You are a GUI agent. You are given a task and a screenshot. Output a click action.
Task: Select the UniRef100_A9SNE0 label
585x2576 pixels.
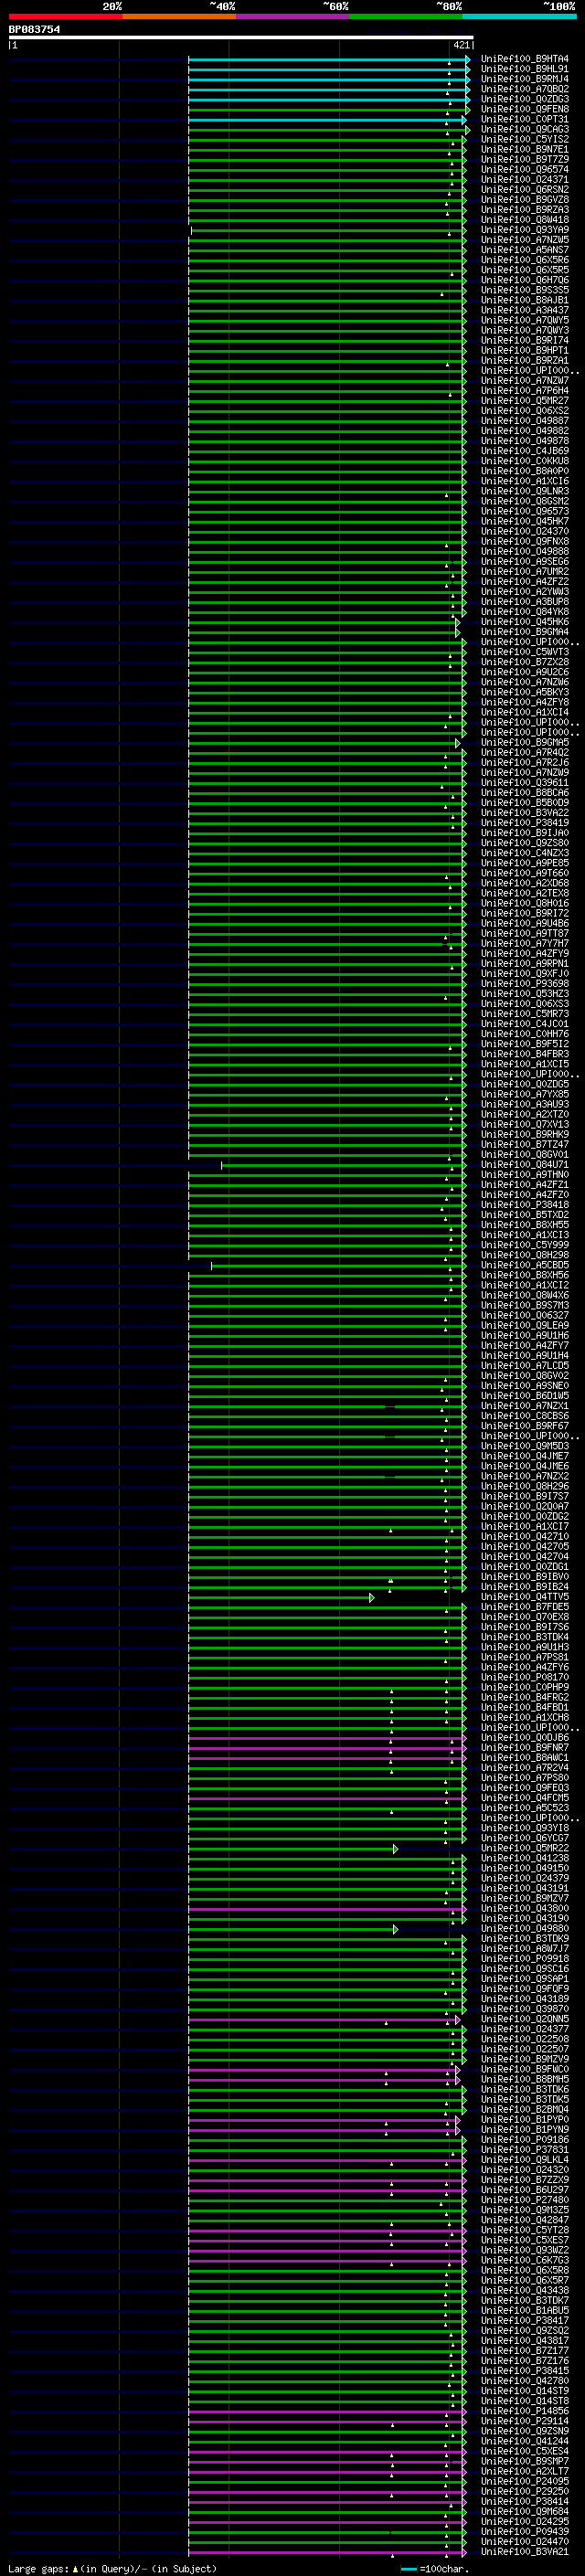click(x=525, y=1386)
